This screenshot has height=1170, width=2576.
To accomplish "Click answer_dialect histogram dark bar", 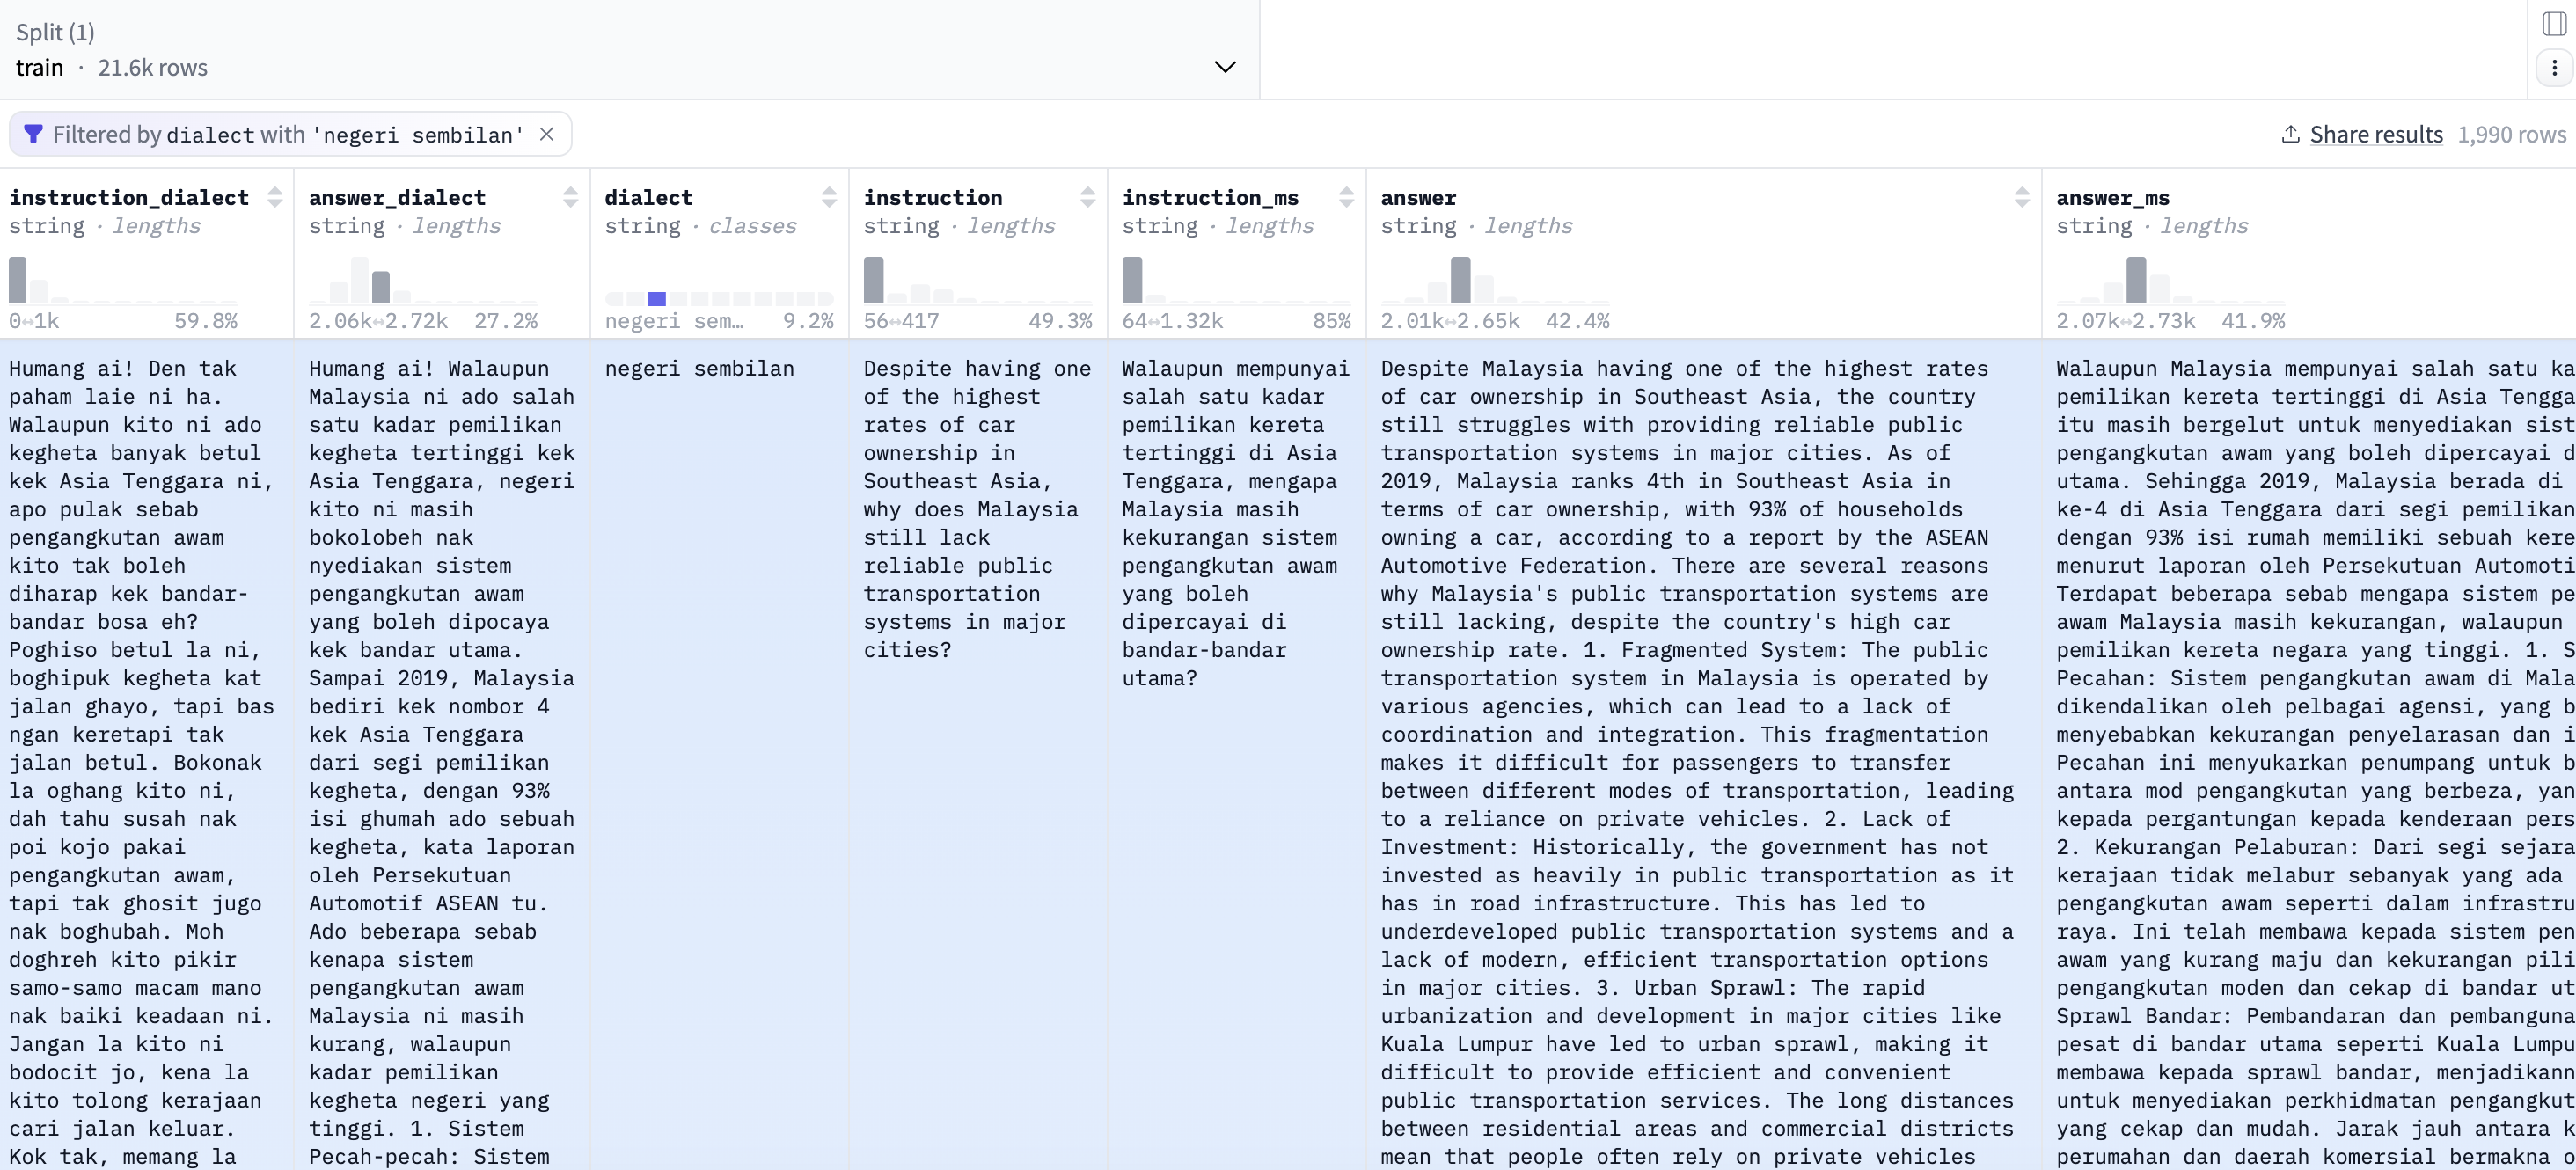I will pyautogui.click(x=381, y=287).
